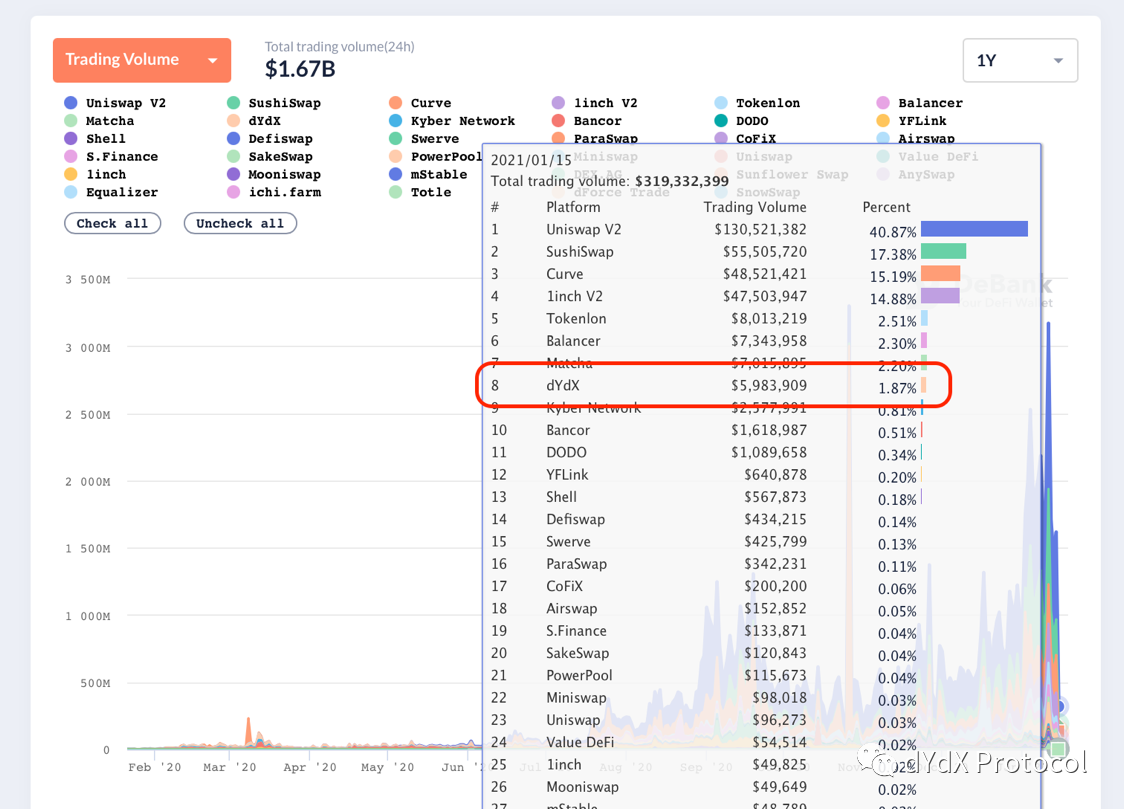Toggle the Matcha series label

(x=109, y=121)
